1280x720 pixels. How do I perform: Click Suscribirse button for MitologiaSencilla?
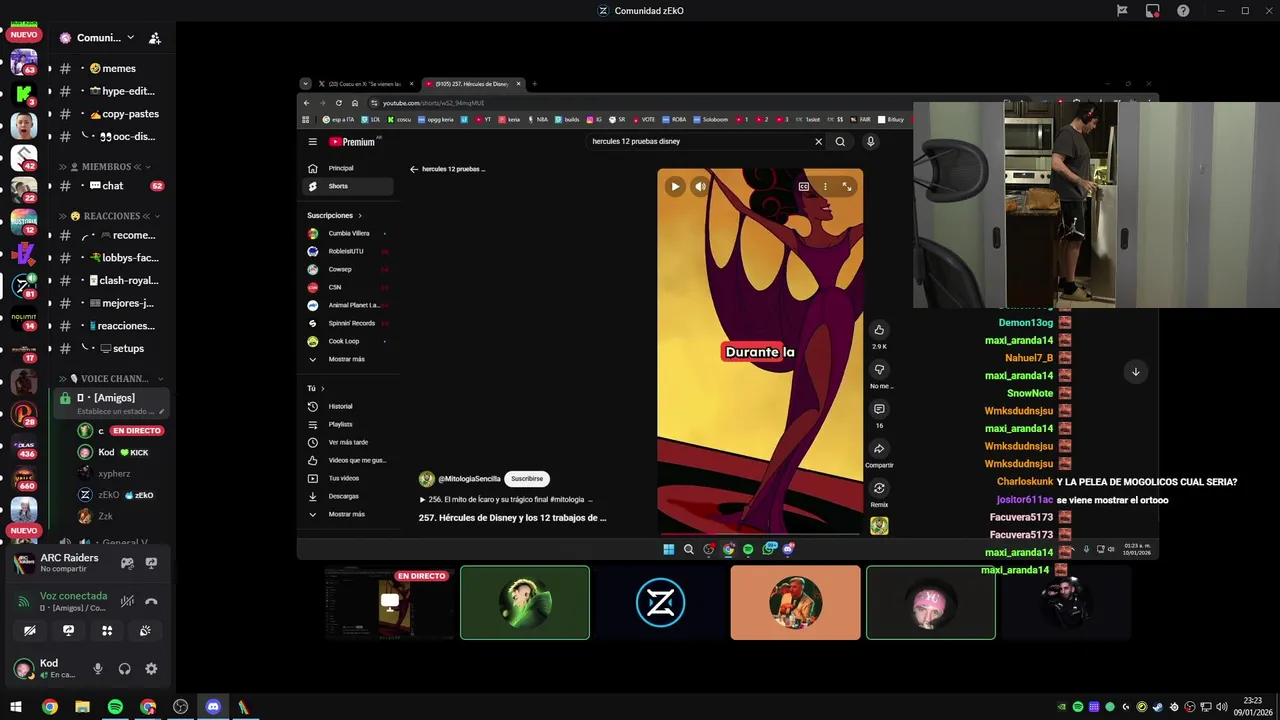[x=527, y=479]
